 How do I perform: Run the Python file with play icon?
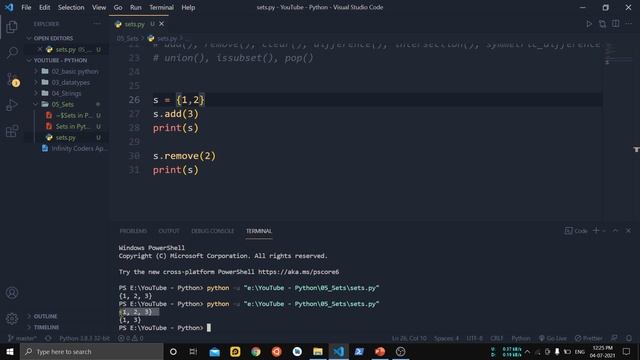[x=589, y=24]
